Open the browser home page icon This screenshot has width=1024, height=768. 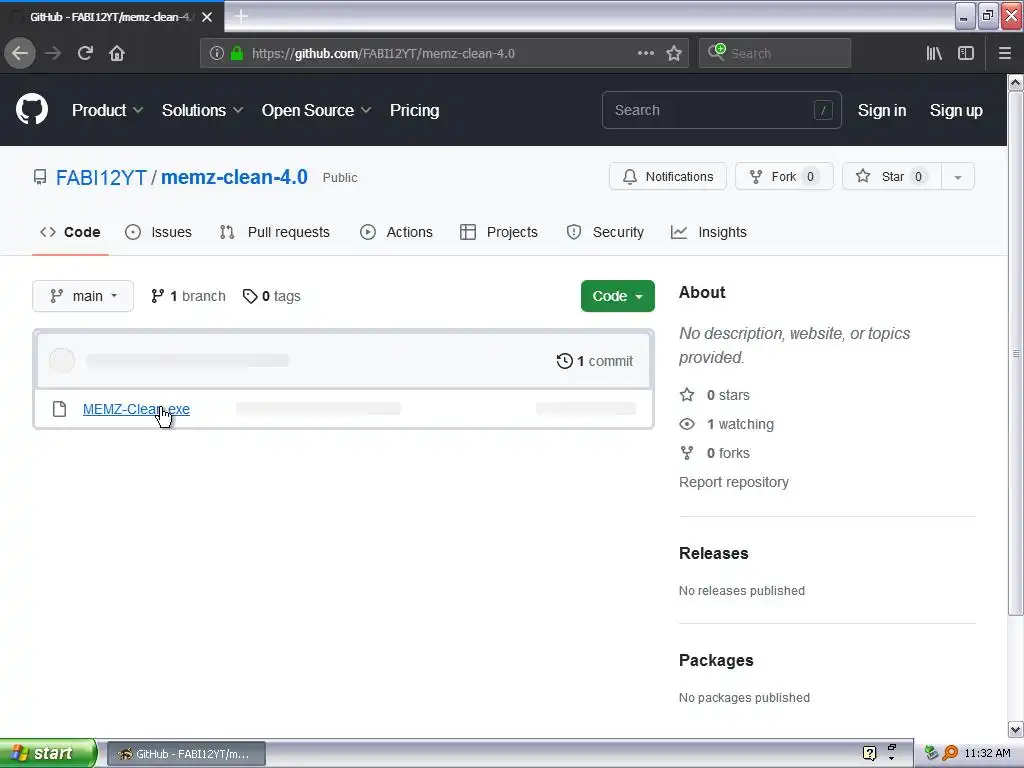pyautogui.click(x=117, y=53)
